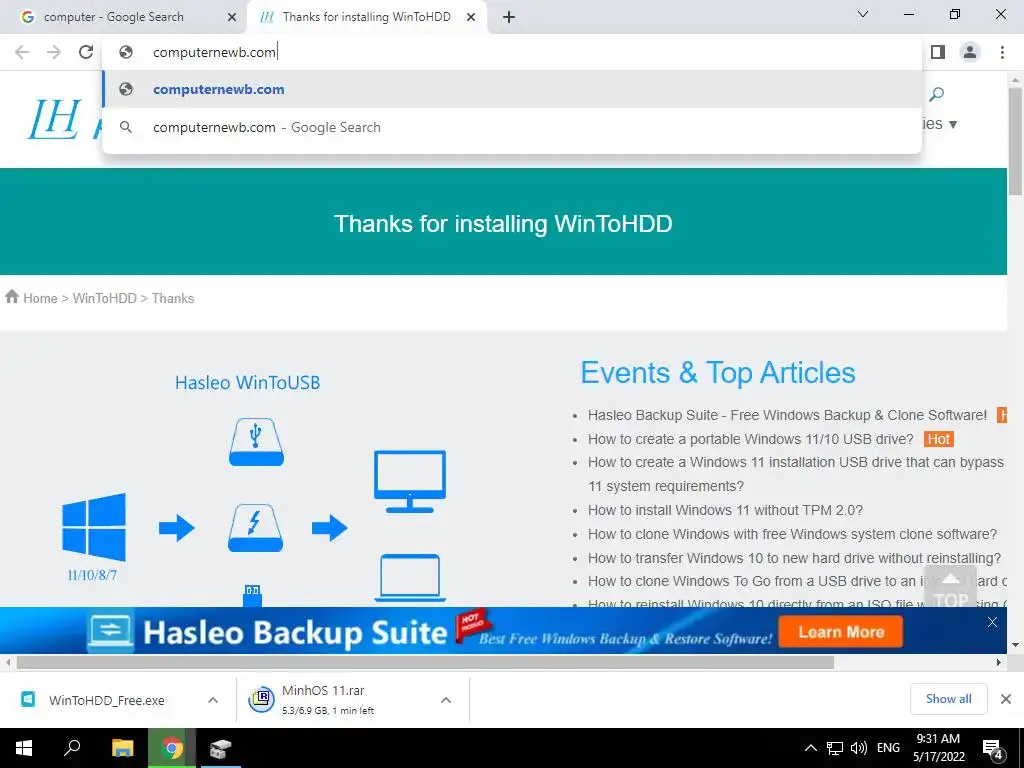Close the Hasleo Backup Suite banner ad
The width and height of the screenshot is (1024, 768).
[992, 622]
